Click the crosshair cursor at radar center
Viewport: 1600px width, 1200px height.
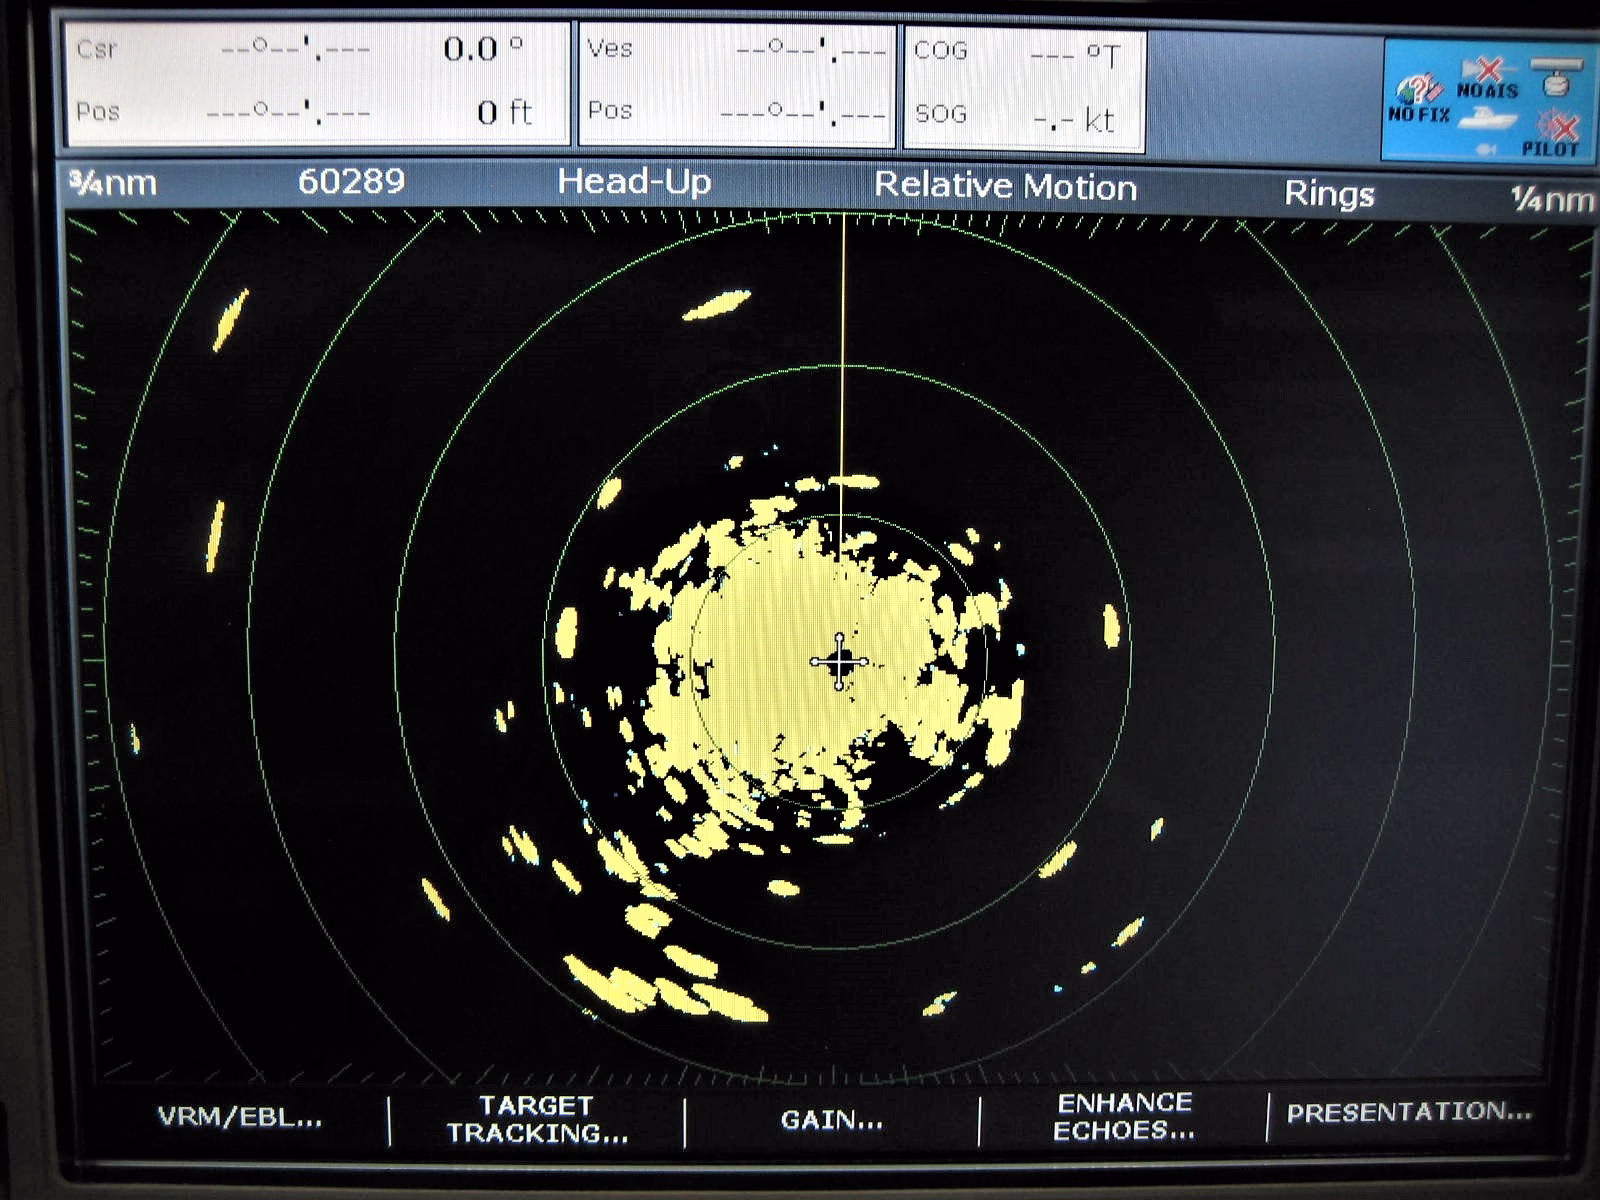tap(839, 661)
